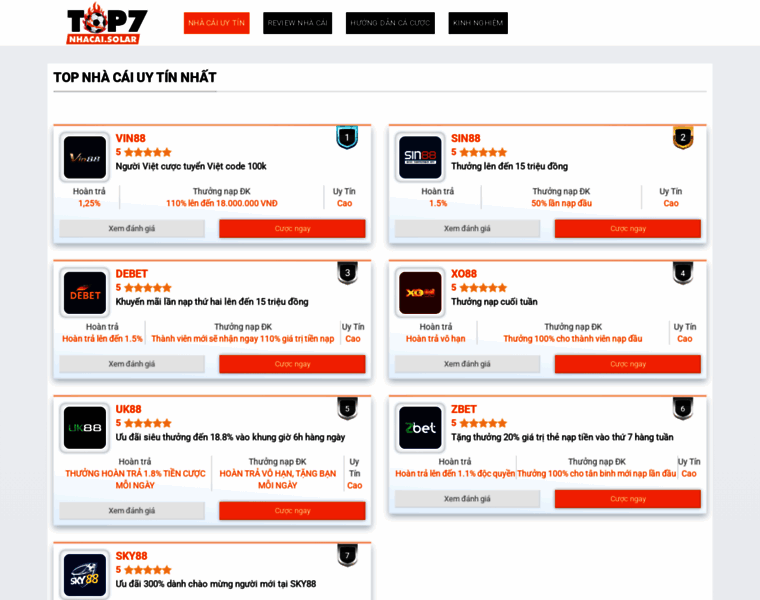This screenshot has width=760, height=600.
Task: Open the XO88 title link
Action: click(464, 274)
